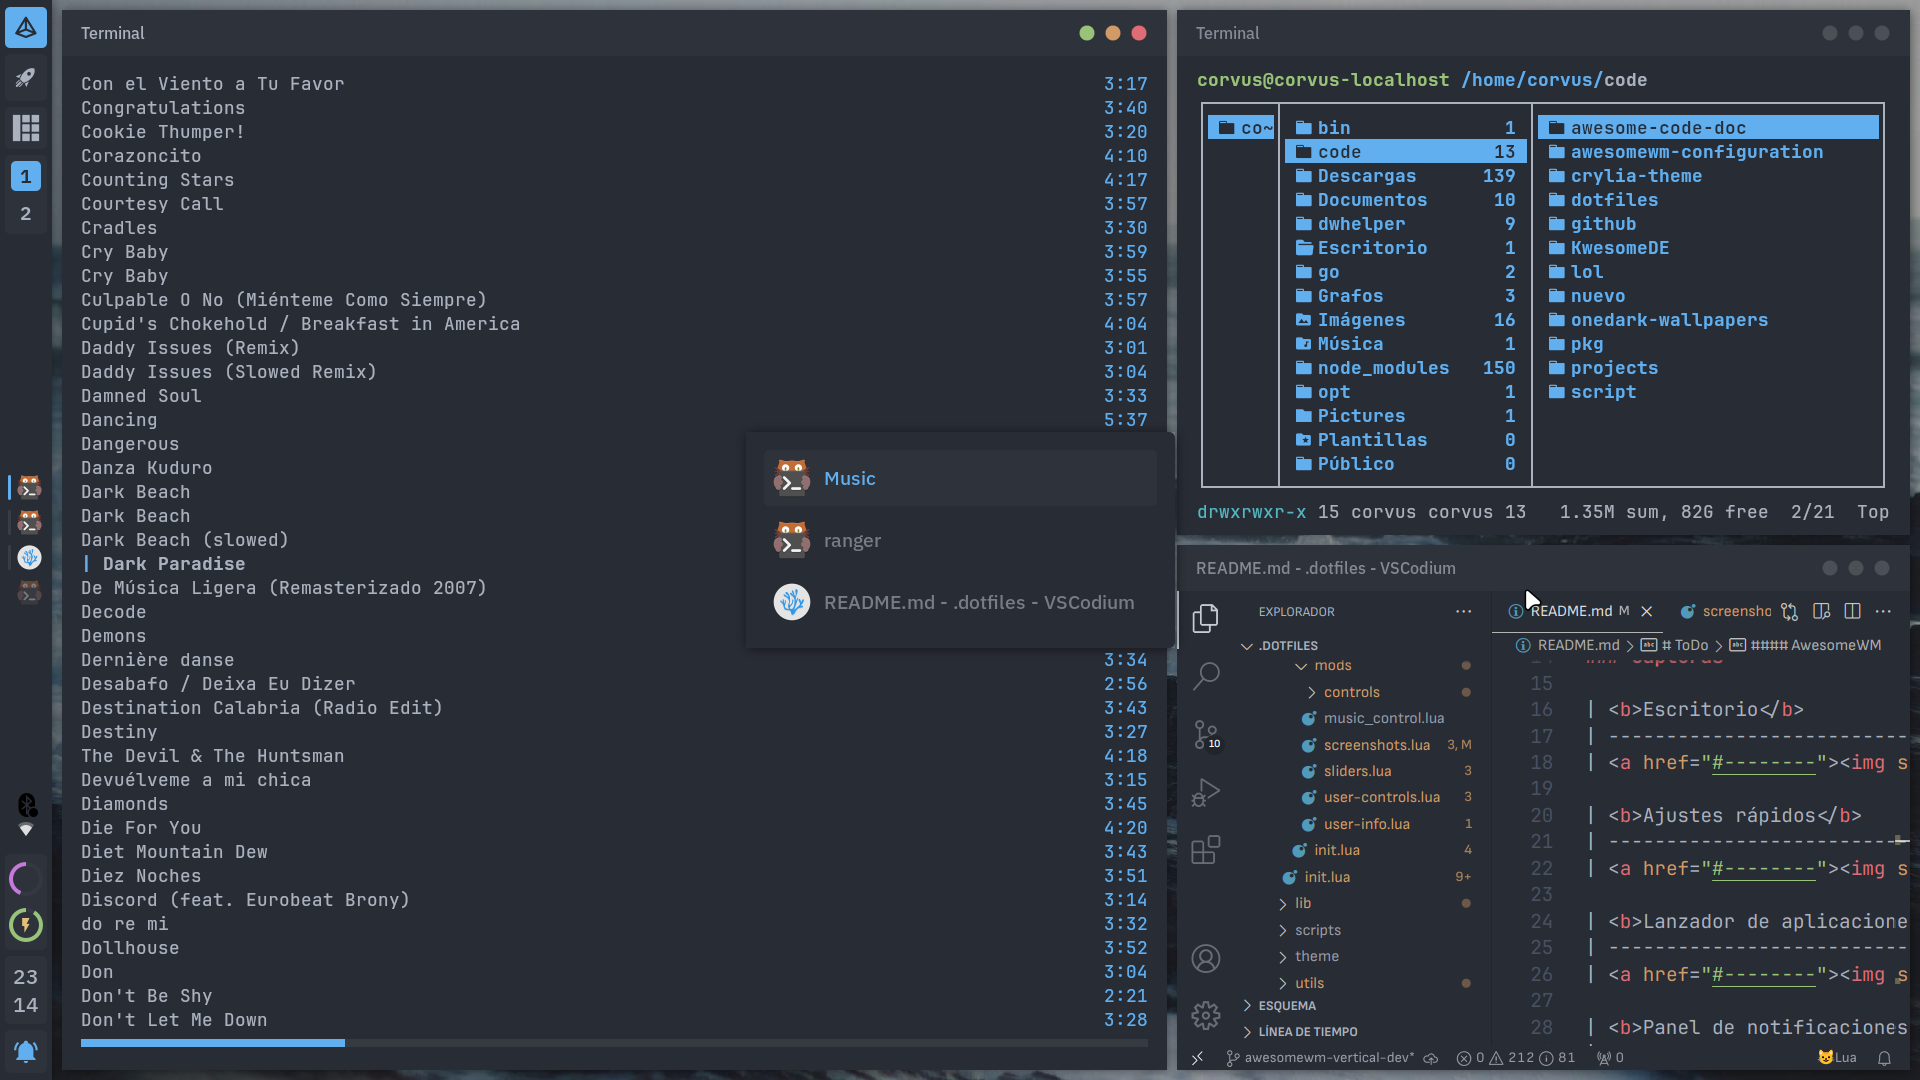The image size is (1920, 1080).
Task: Open Source Control view with badge 10
Action: pos(1206,735)
